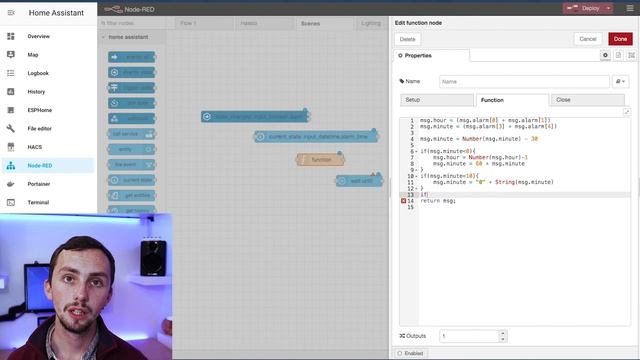Decrease the Outputs value with down arrow
Viewport: 640px width, 360px height.
[x=502, y=339]
